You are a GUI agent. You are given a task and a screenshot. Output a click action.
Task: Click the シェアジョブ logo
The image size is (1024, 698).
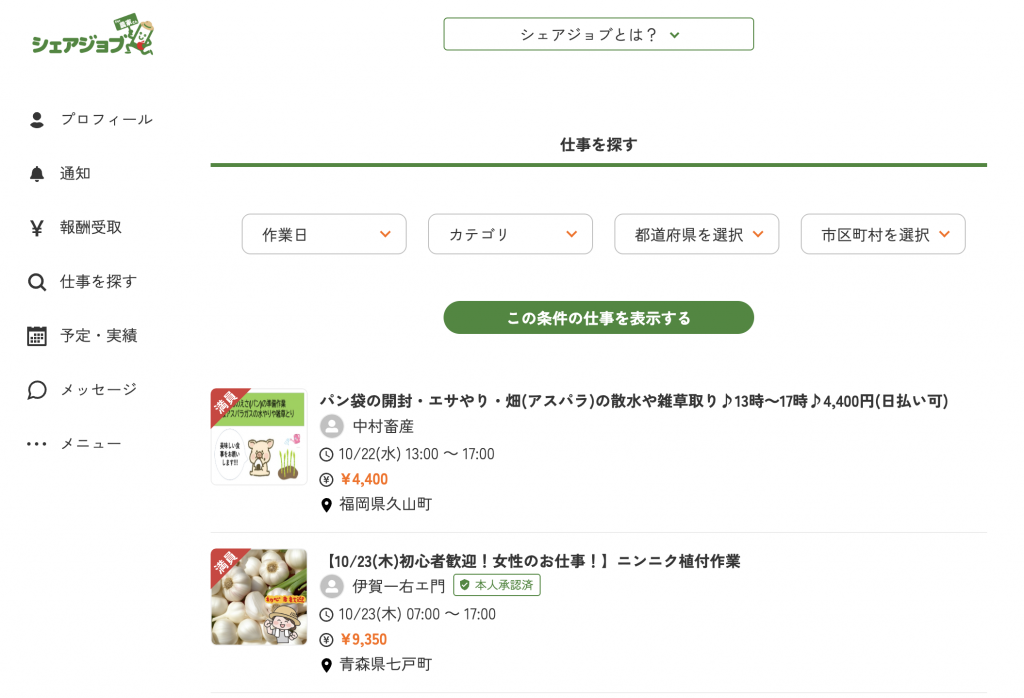pos(92,38)
